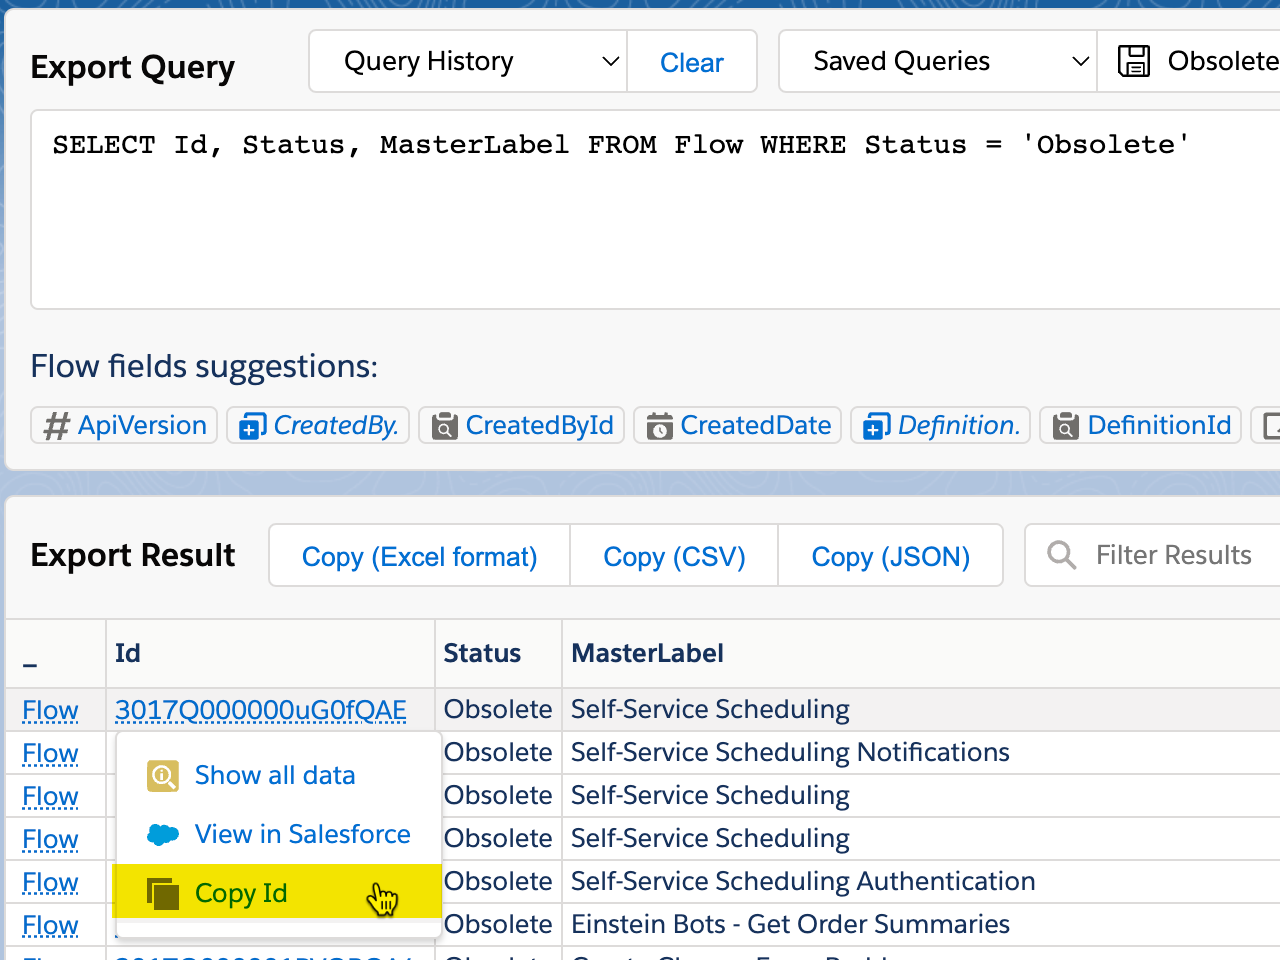
Task: Click Obsolete status in the first row
Action: coord(498,709)
